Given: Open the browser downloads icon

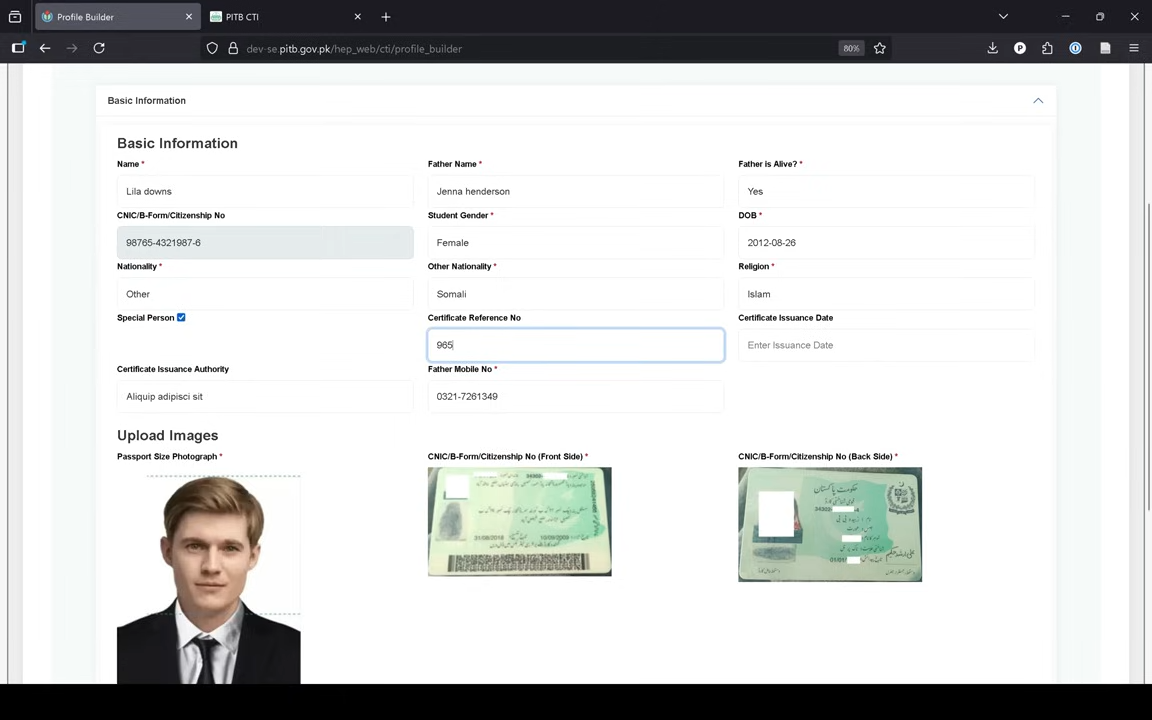Looking at the screenshot, I should coord(992,48).
